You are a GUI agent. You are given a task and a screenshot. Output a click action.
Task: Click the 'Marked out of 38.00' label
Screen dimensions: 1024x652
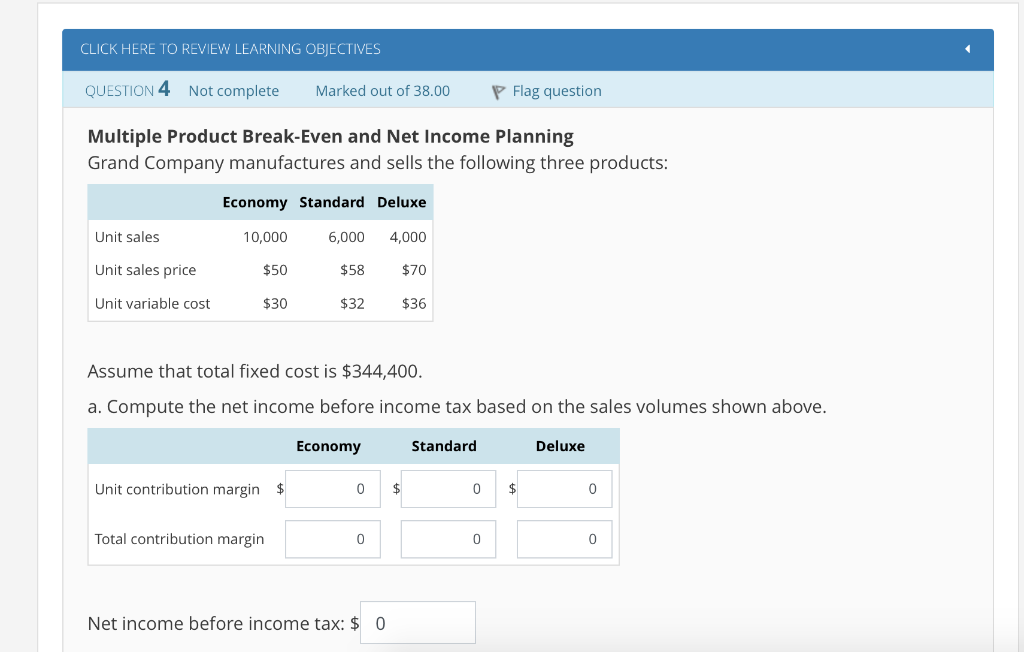(382, 91)
